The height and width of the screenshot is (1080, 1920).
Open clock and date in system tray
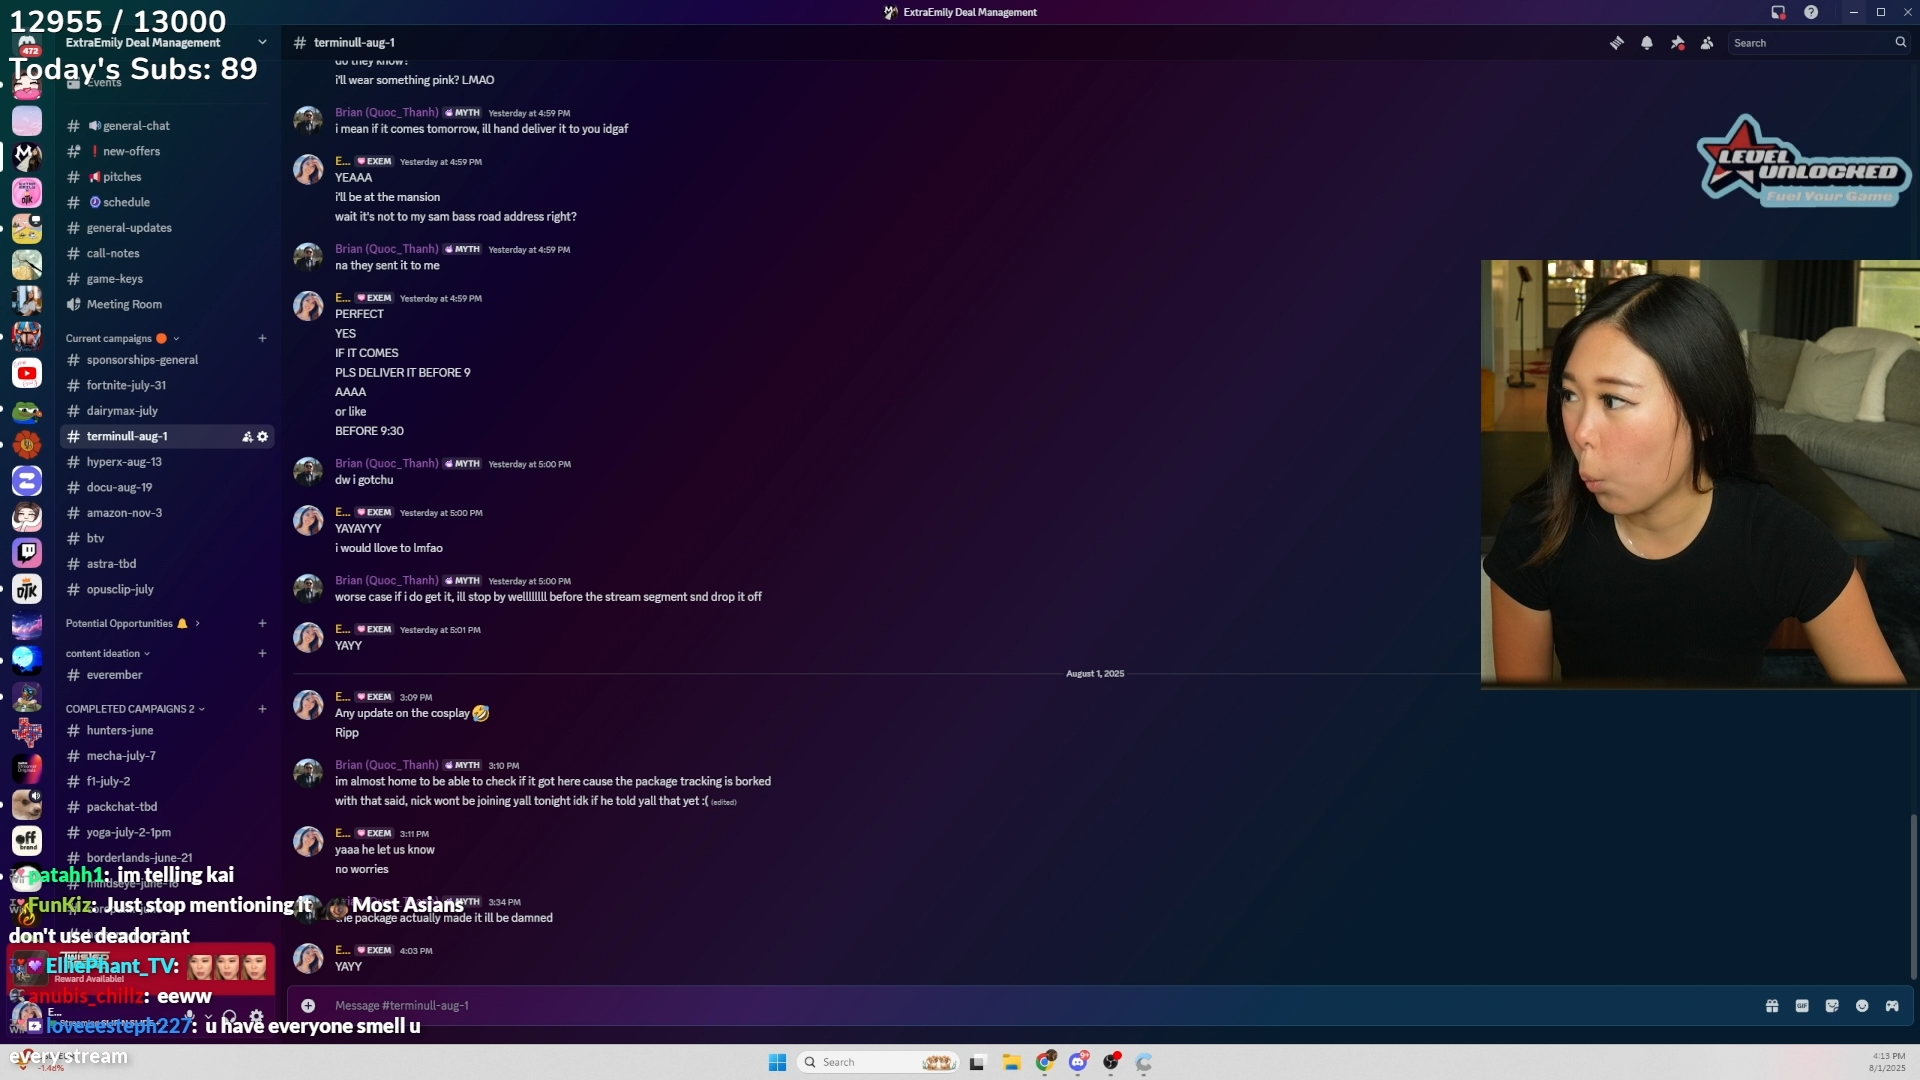point(1887,1062)
